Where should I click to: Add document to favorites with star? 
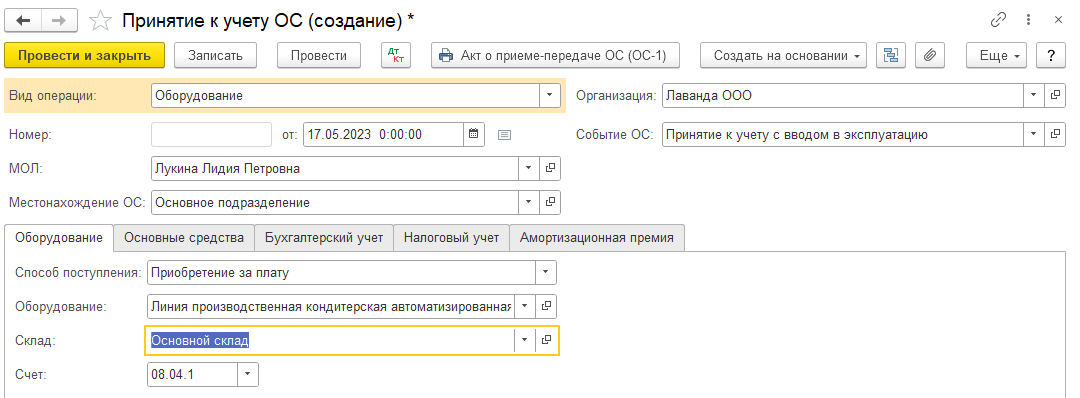pyautogui.click(x=101, y=21)
